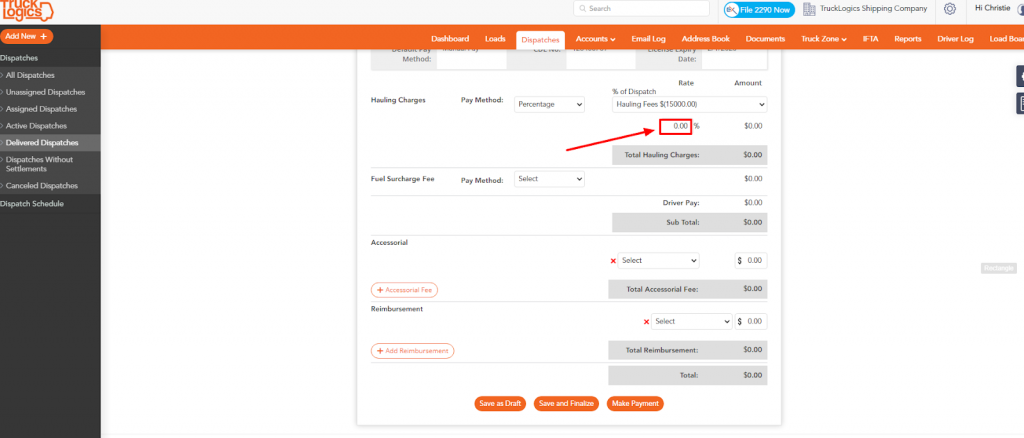Click the File 2290 Now badge
This screenshot has height=438, width=1024.
(x=760, y=10)
